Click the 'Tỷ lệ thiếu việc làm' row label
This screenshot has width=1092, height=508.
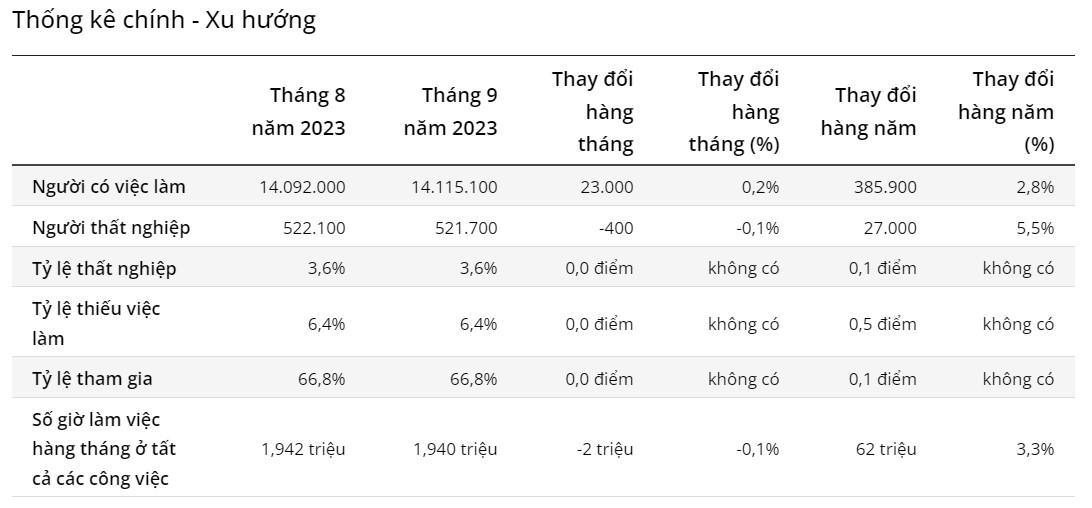pyautogui.click(x=96, y=323)
